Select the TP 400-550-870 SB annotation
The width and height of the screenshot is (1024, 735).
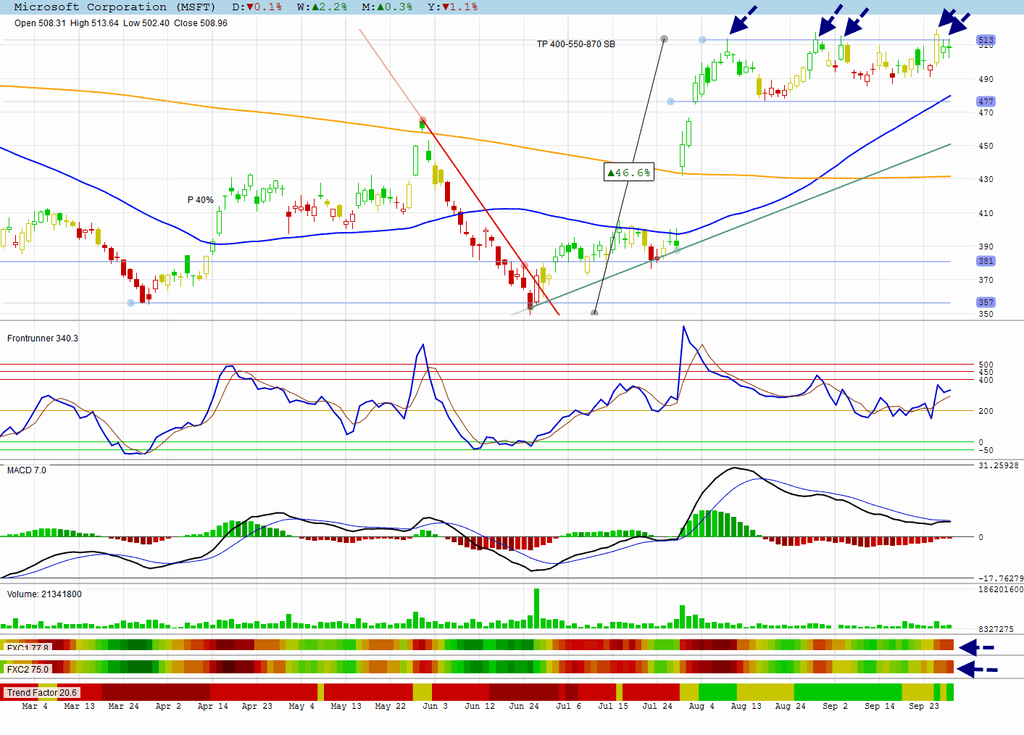tap(576, 44)
